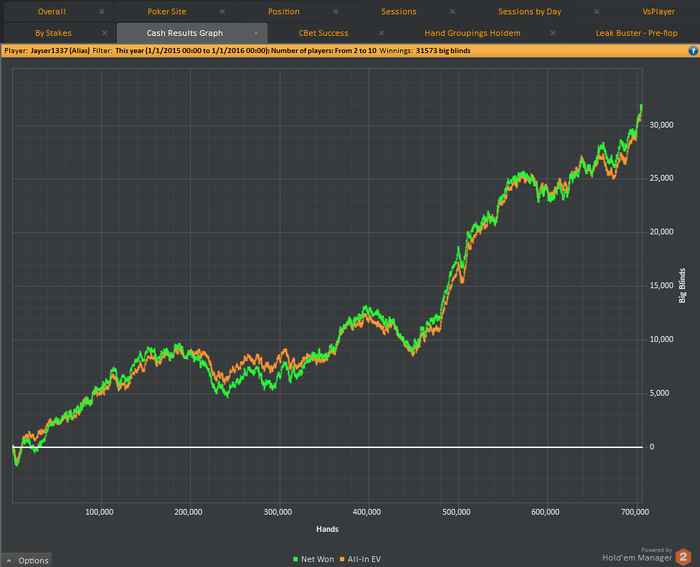This screenshot has width=700, height=567.
Task: Click the 500,000 hands axis label
Action: click(456, 512)
